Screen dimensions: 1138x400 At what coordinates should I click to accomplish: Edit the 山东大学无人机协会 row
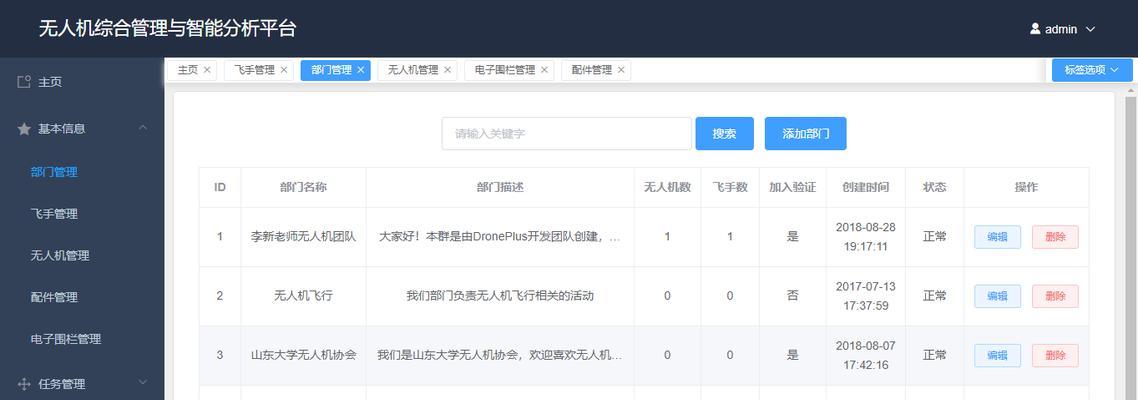997,356
